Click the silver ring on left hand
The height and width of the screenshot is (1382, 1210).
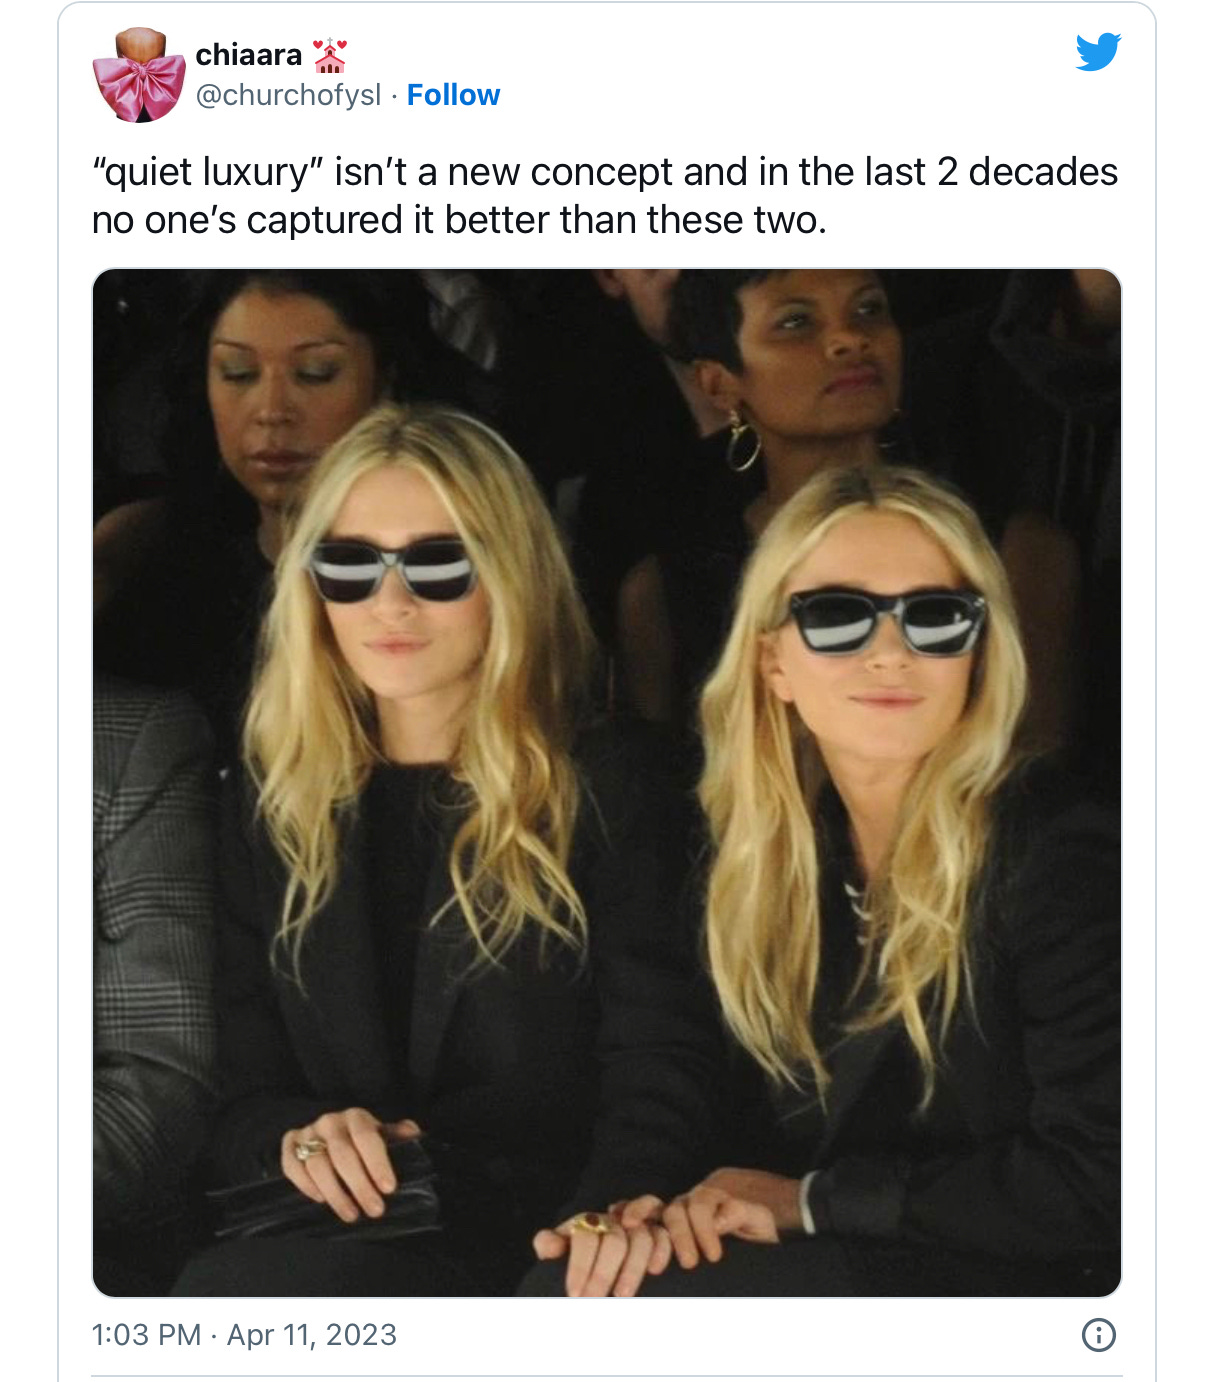[310, 1148]
